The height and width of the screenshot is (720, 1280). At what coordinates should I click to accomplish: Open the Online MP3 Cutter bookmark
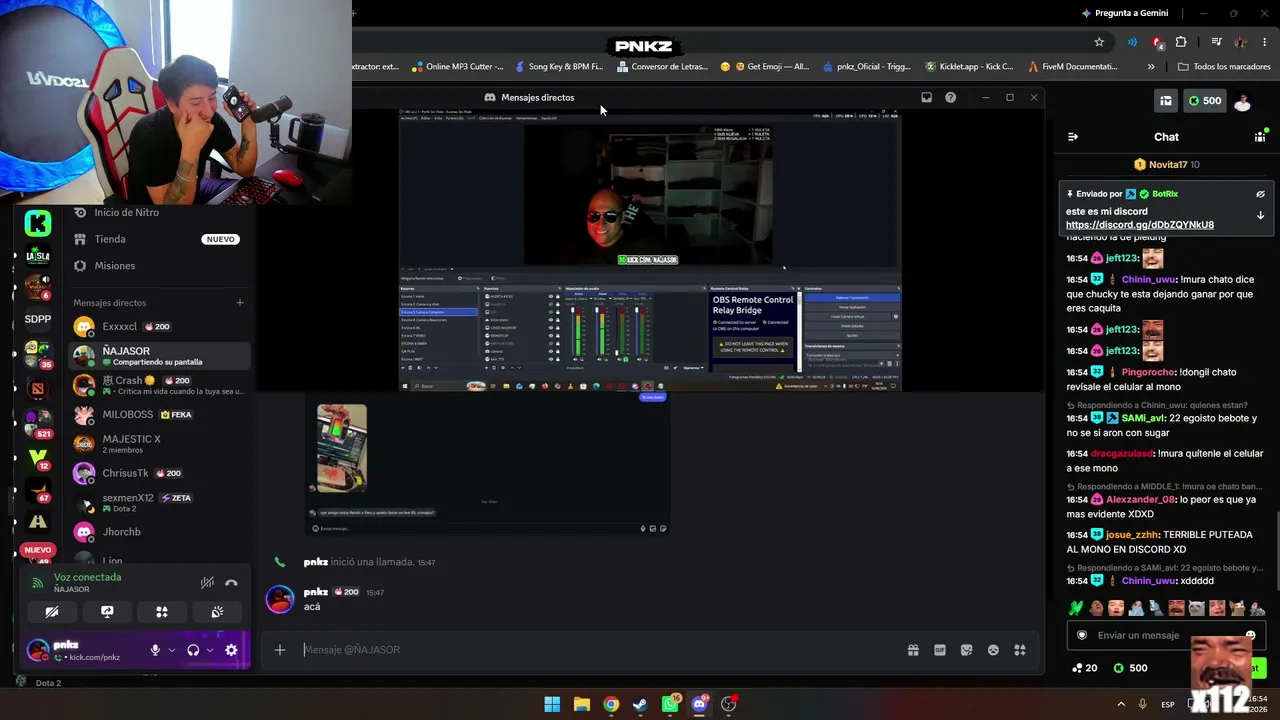[x=457, y=67]
